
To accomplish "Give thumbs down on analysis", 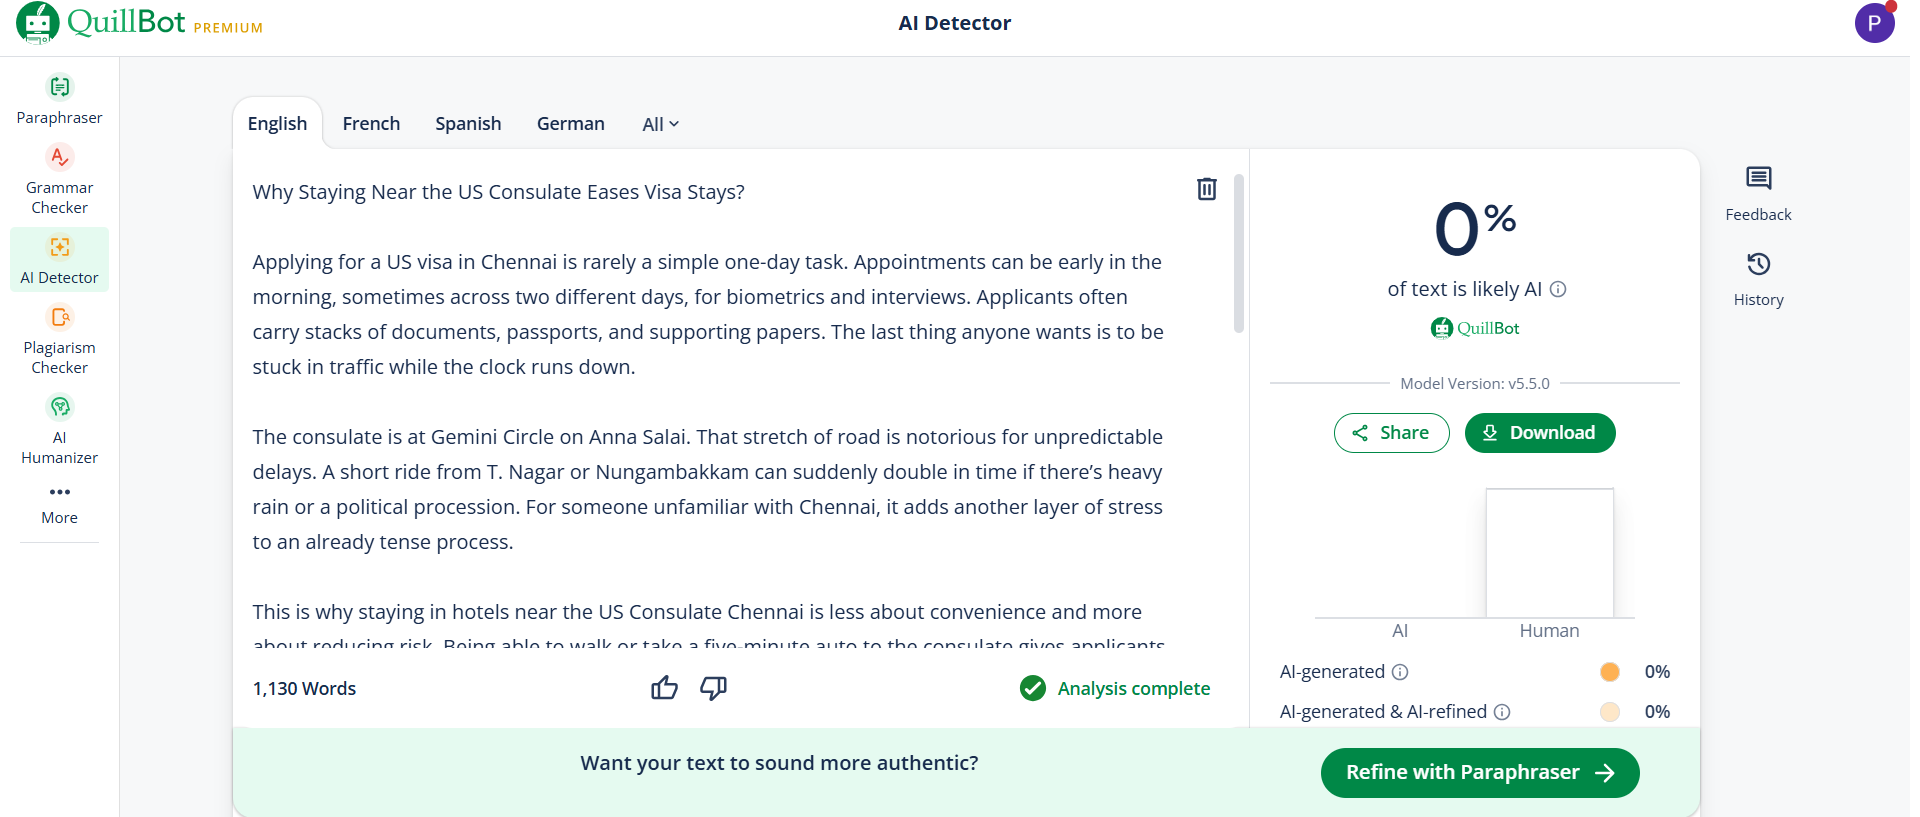I will (x=713, y=688).
